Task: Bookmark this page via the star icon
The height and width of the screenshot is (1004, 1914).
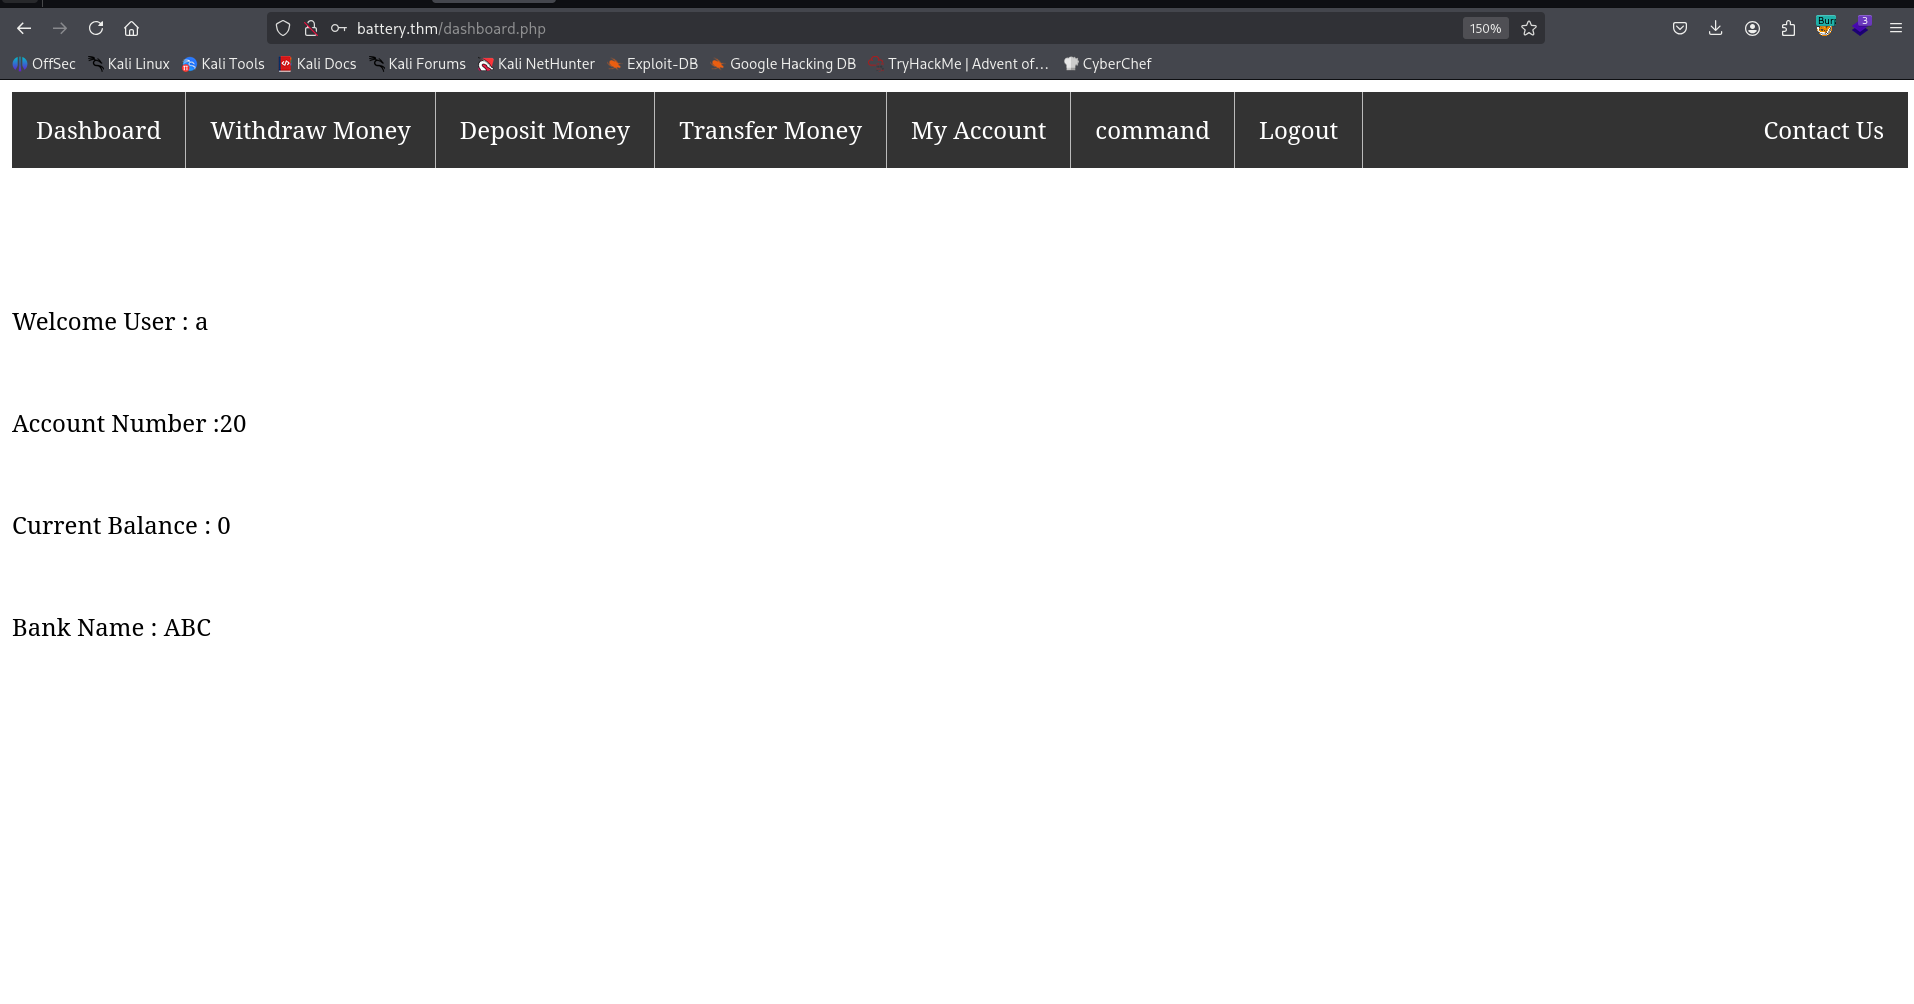Action: point(1528,28)
